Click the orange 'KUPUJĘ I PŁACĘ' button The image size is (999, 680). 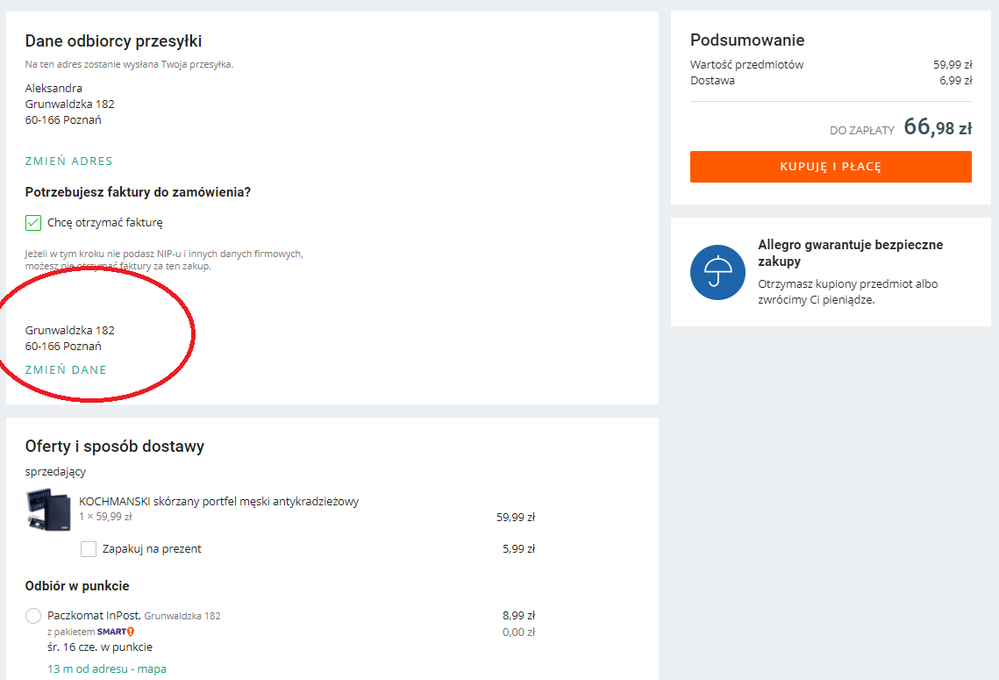pyautogui.click(x=831, y=166)
